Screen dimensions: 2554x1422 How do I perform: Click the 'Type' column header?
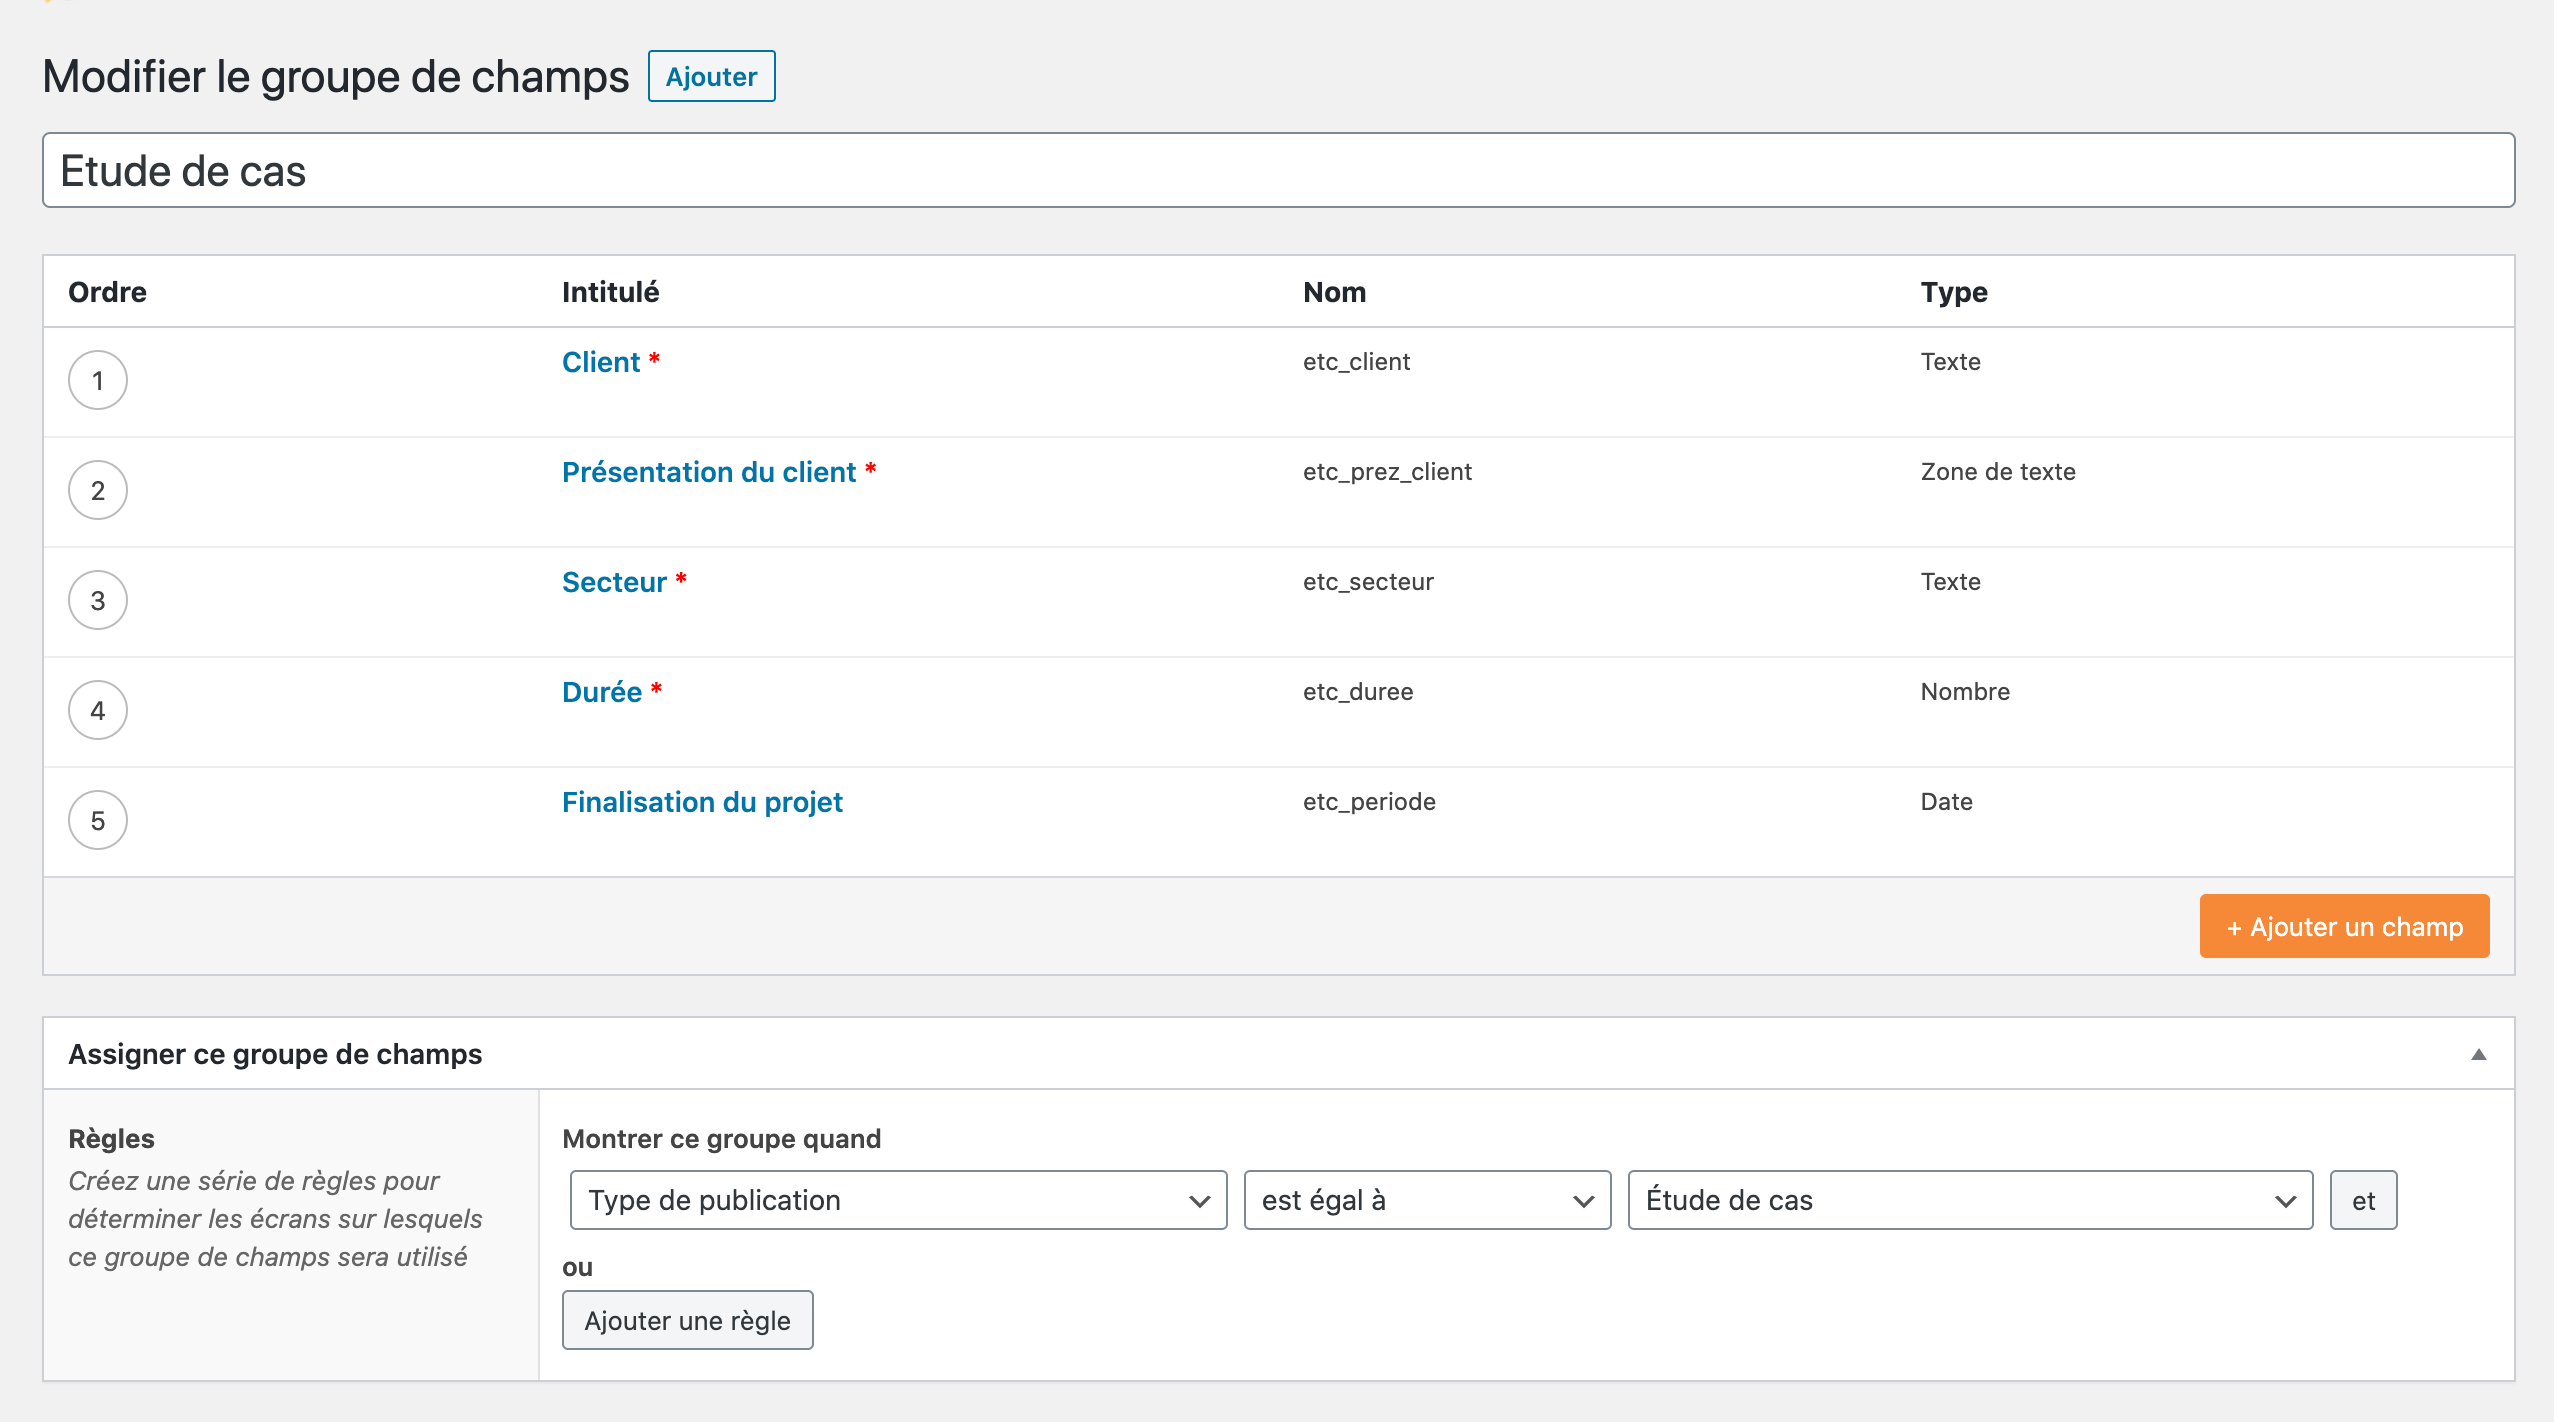[x=1954, y=292]
